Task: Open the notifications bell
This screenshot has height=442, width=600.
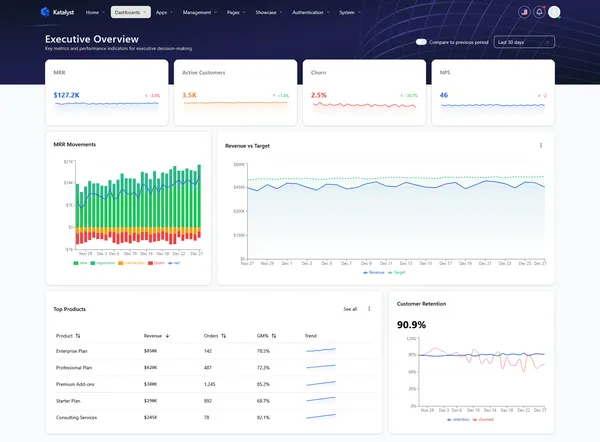Action: [x=539, y=12]
